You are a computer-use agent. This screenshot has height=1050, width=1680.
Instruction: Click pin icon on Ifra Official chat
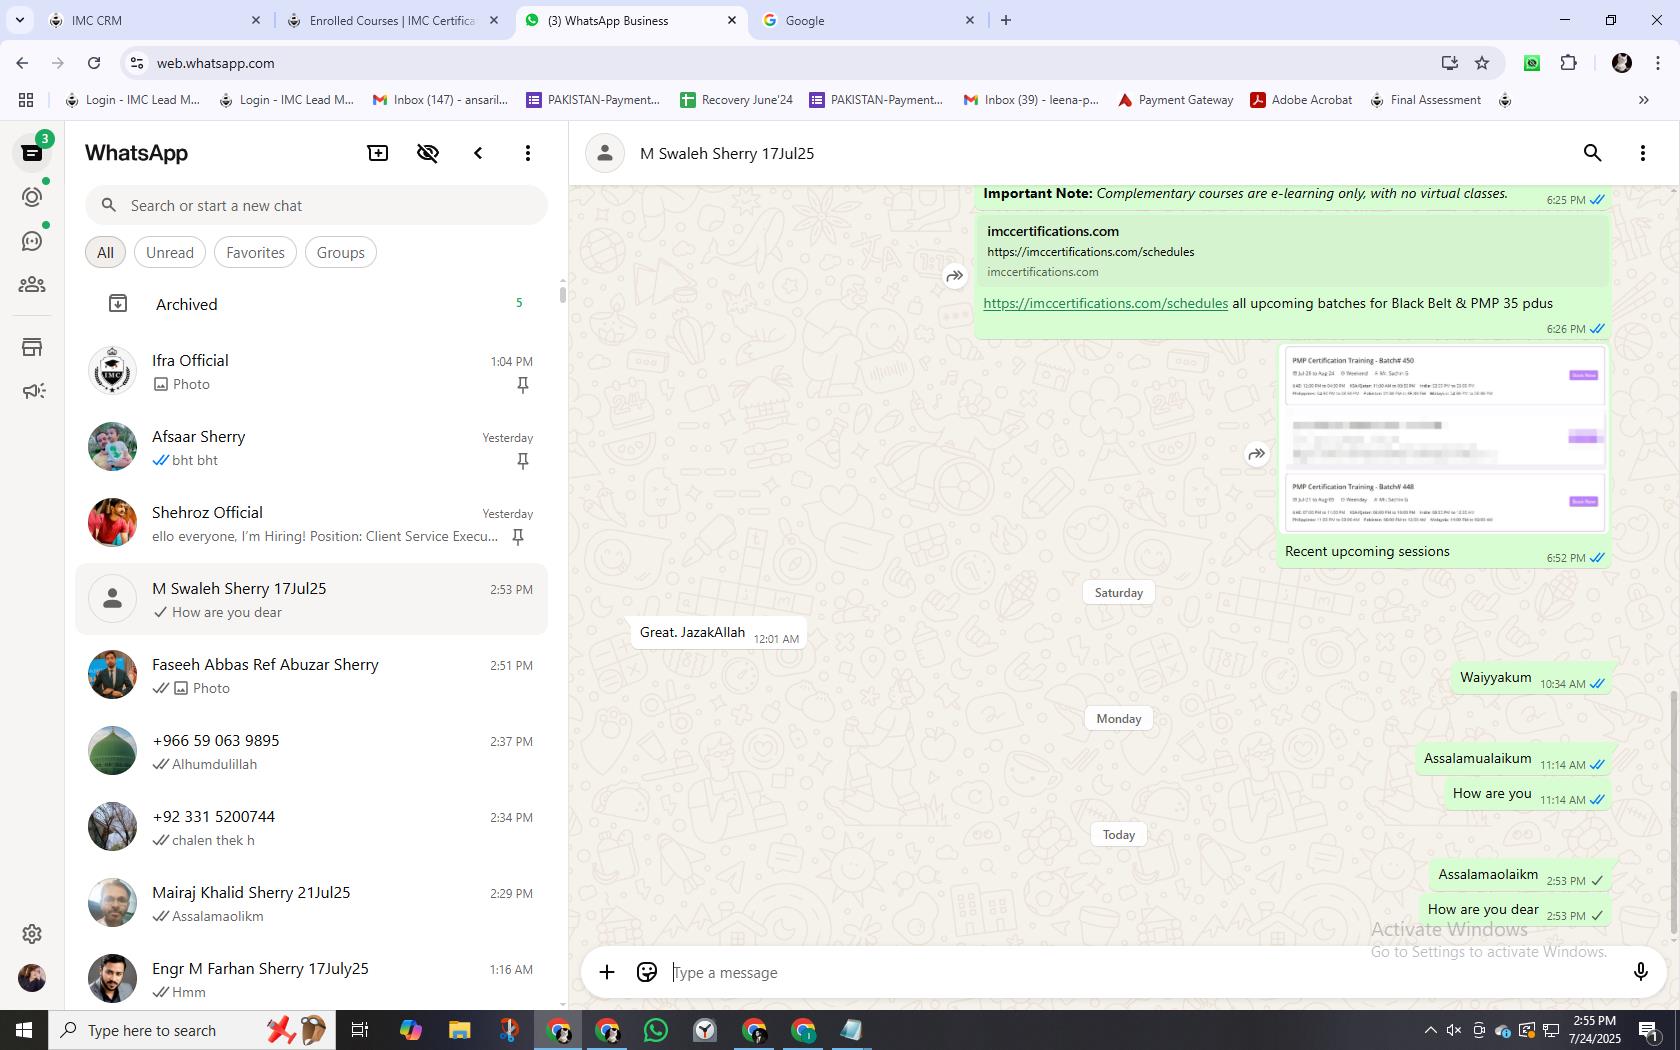pyautogui.click(x=522, y=385)
